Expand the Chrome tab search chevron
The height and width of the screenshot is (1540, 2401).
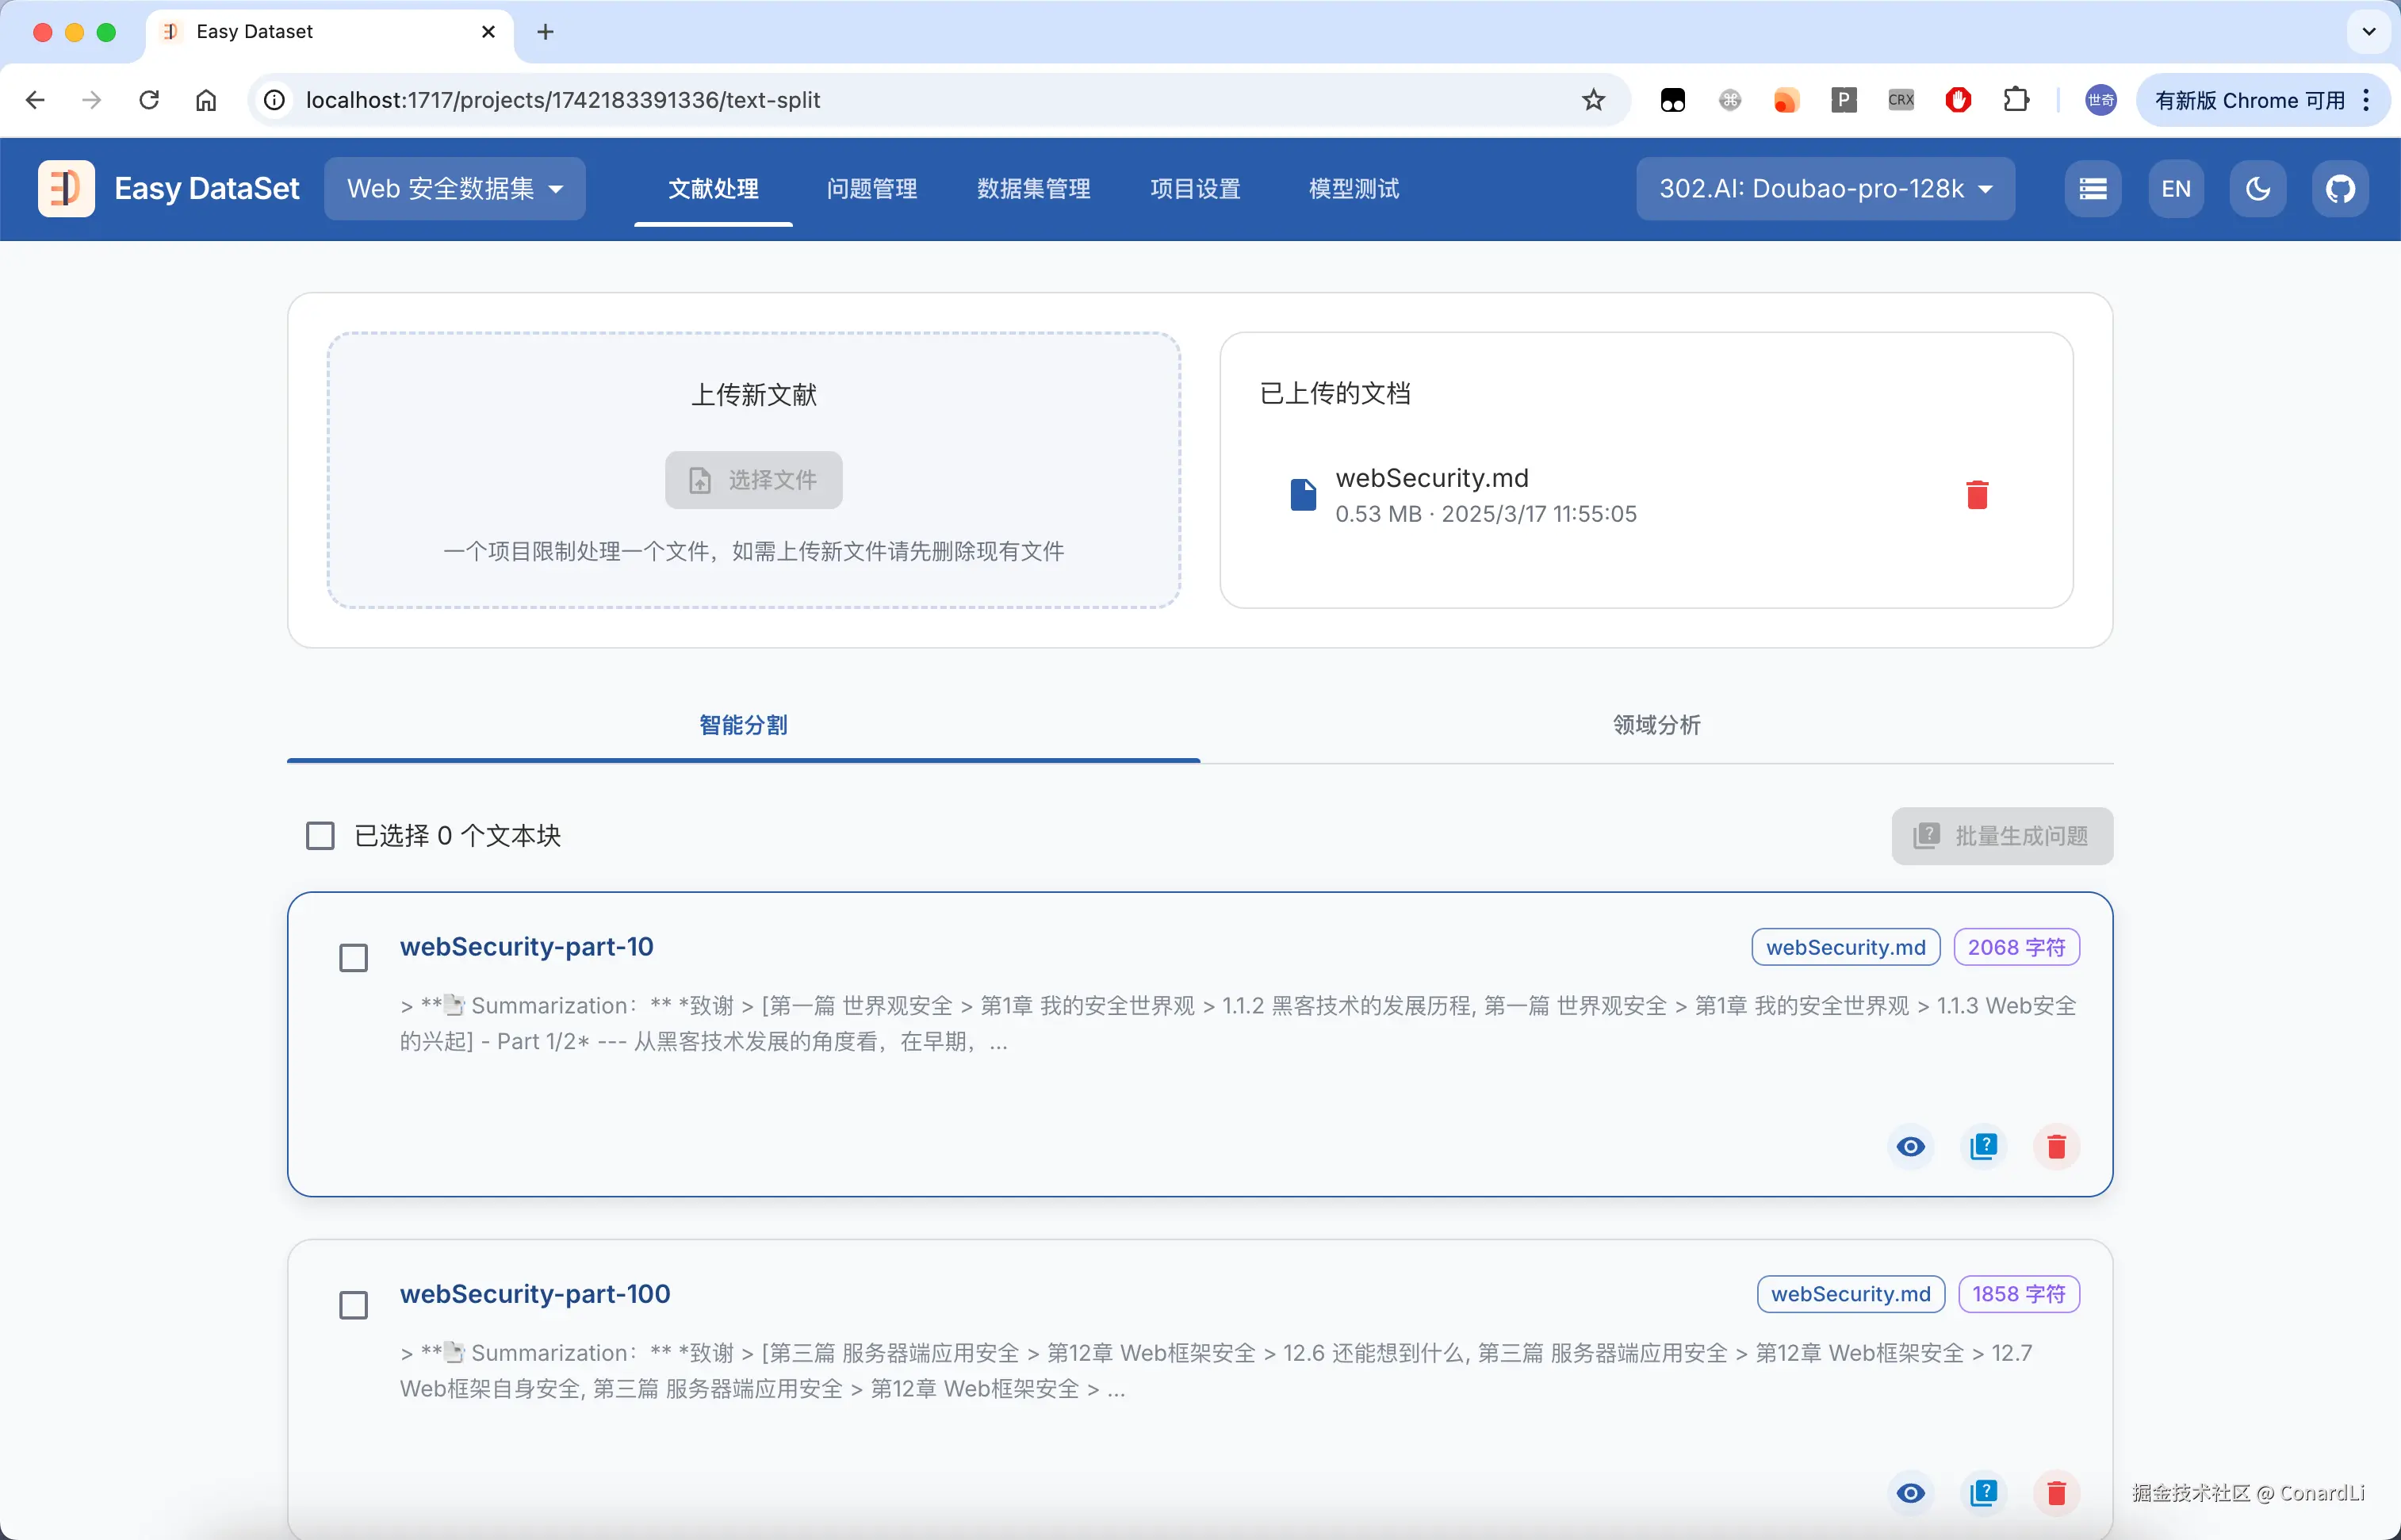(2368, 32)
